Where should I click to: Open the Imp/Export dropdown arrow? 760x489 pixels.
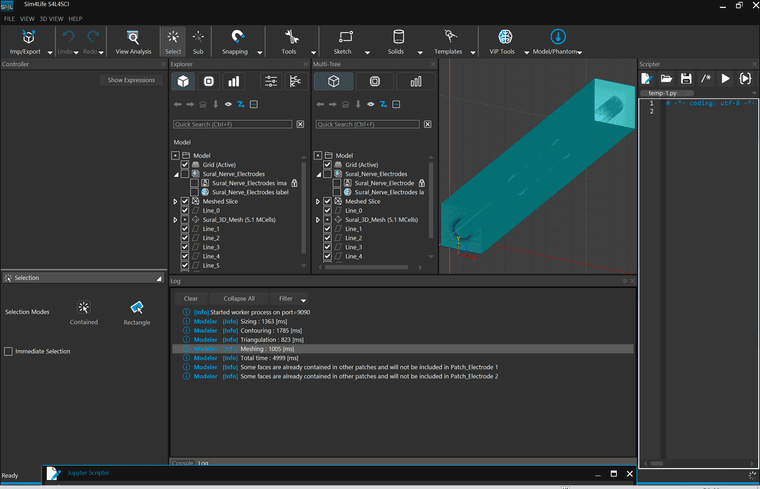[x=49, y=52]
